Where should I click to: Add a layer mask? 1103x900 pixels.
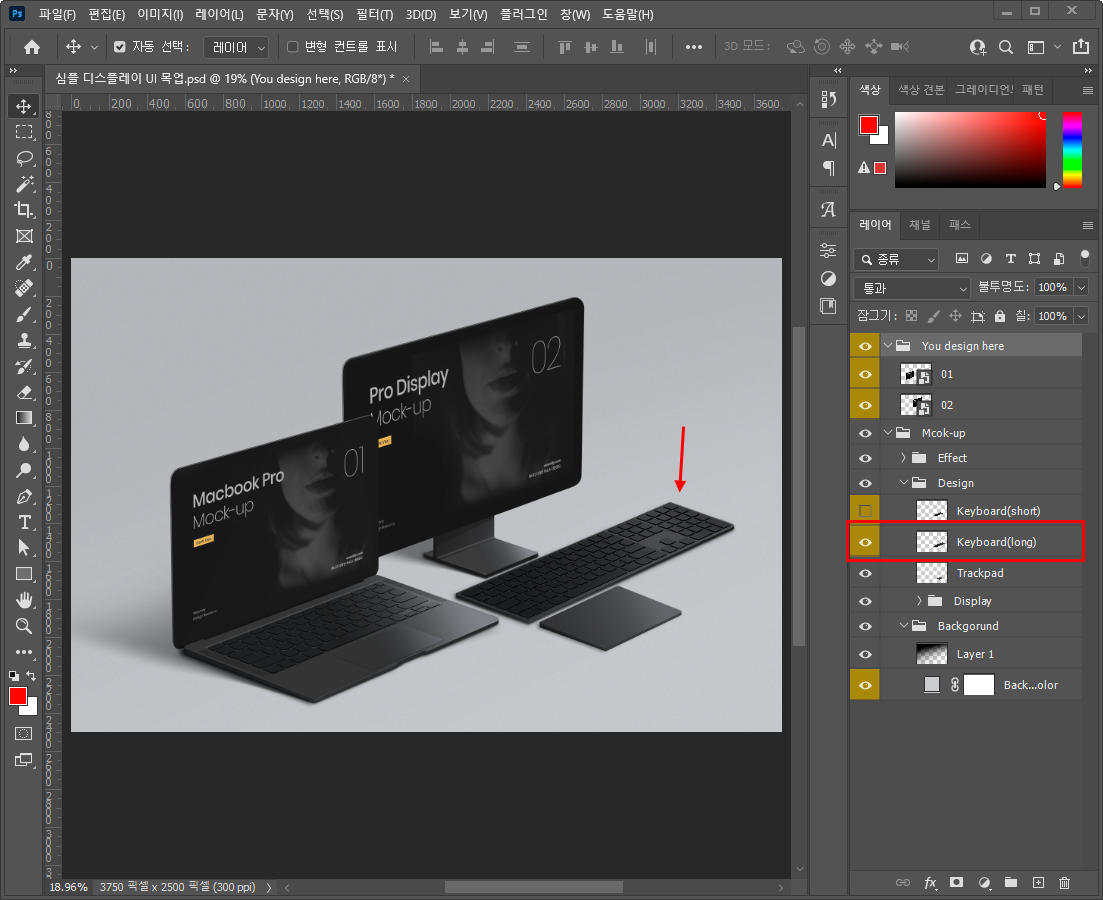click(957, 882)
